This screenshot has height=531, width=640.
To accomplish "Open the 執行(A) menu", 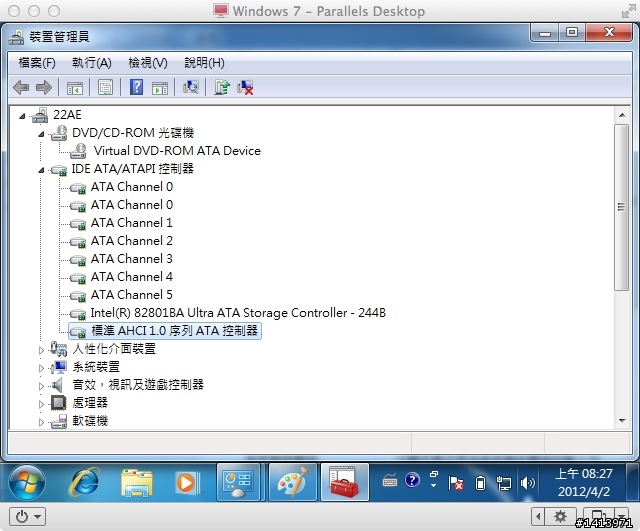I will tap(92, 63).
